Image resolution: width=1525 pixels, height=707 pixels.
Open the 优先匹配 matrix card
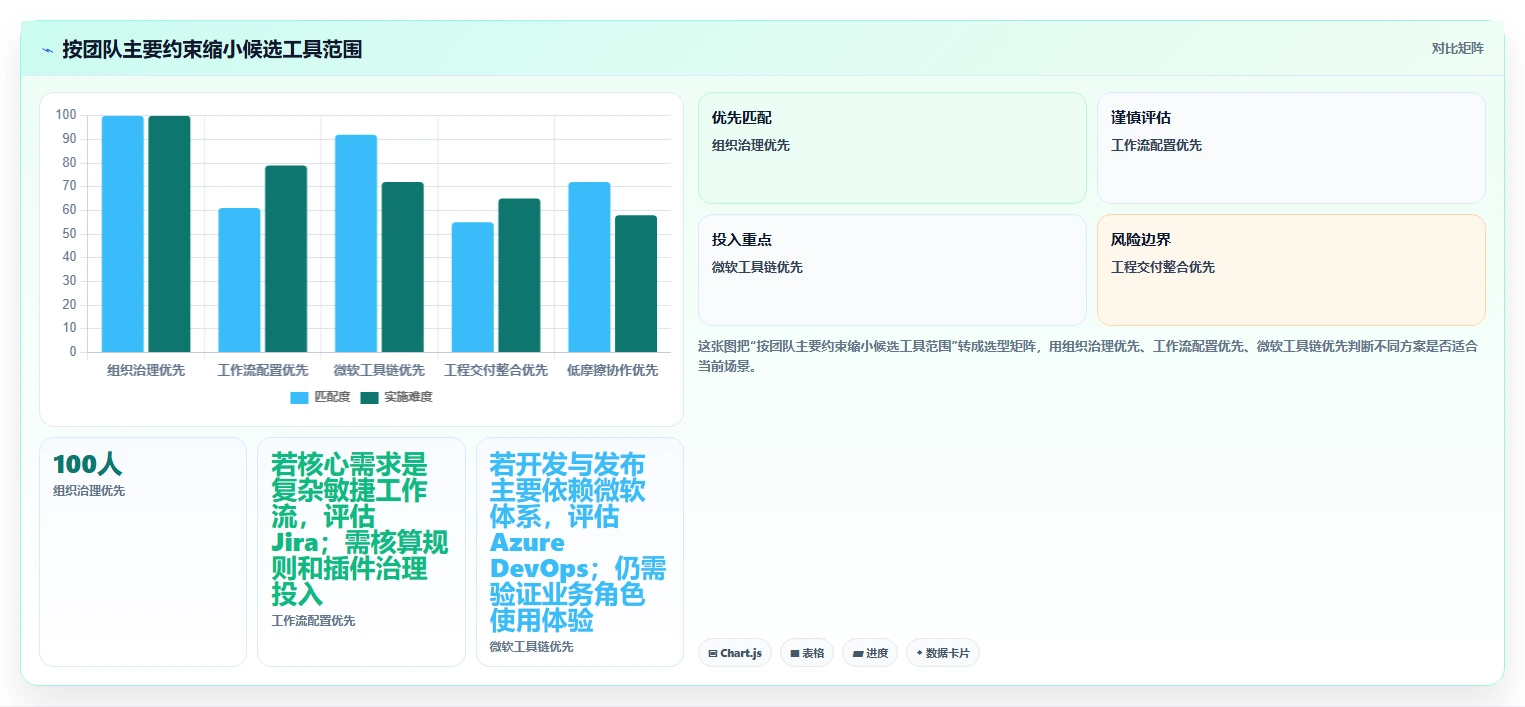click(x=892, y=148)
